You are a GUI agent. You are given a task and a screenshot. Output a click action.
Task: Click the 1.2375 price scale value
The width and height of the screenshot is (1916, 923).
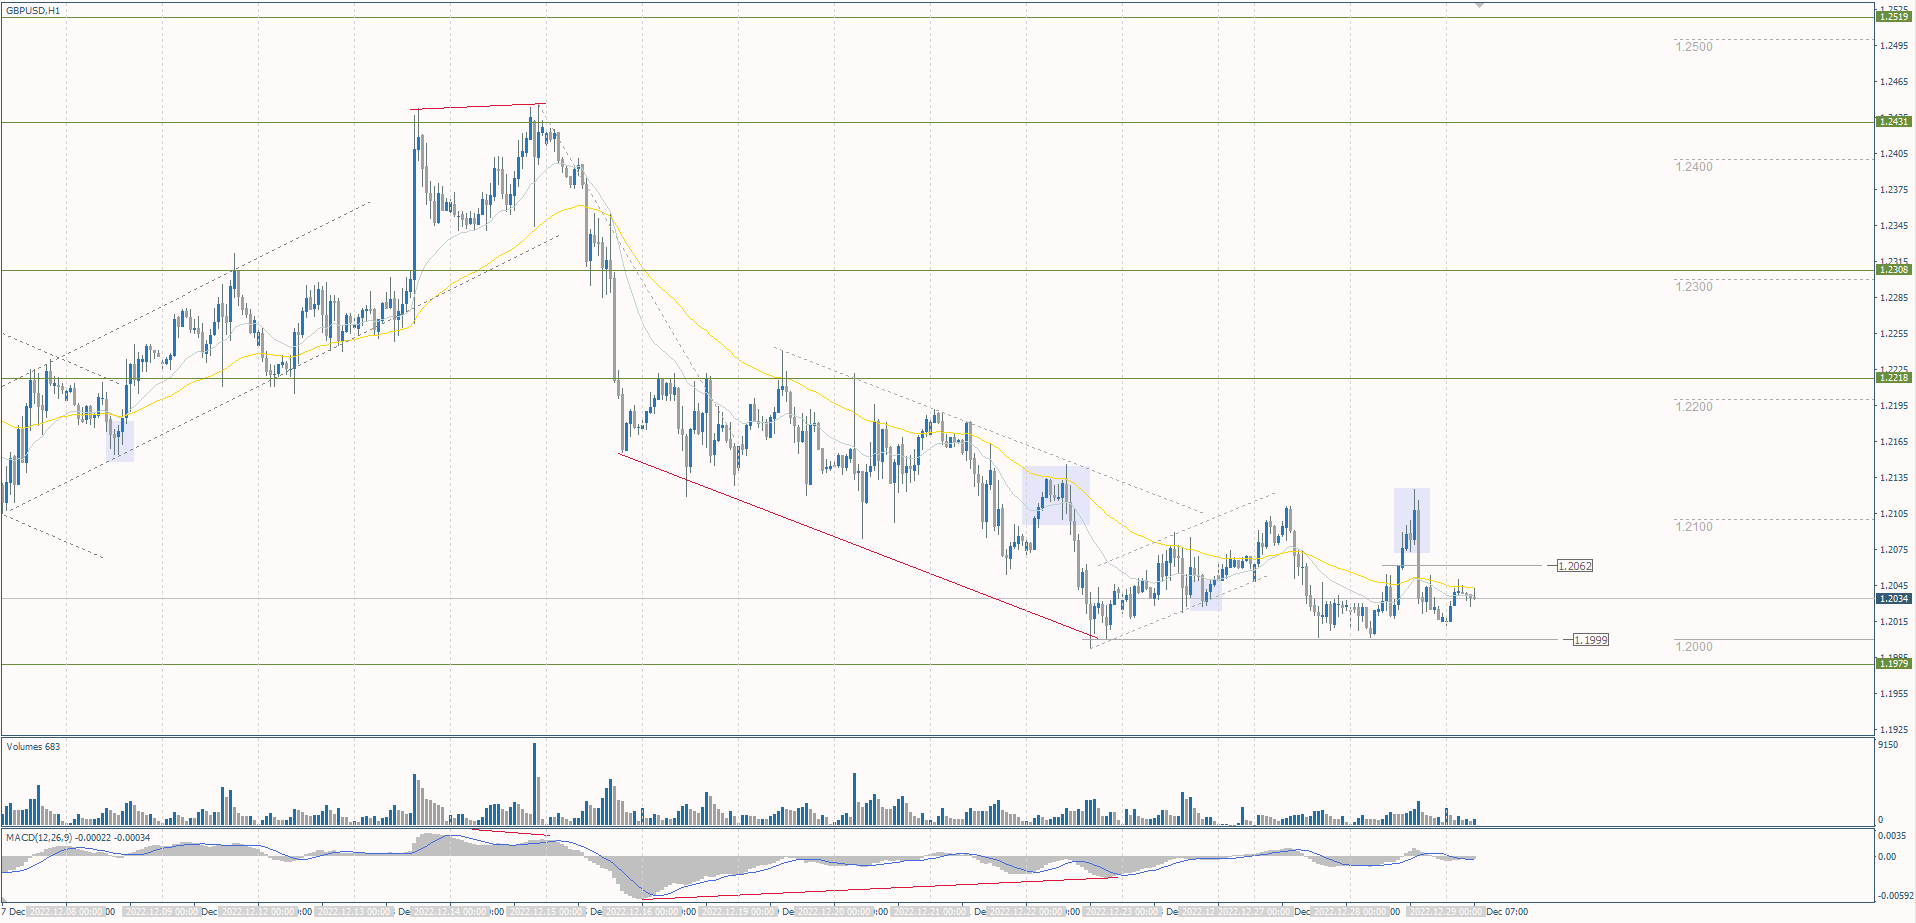click(1894, 190)
